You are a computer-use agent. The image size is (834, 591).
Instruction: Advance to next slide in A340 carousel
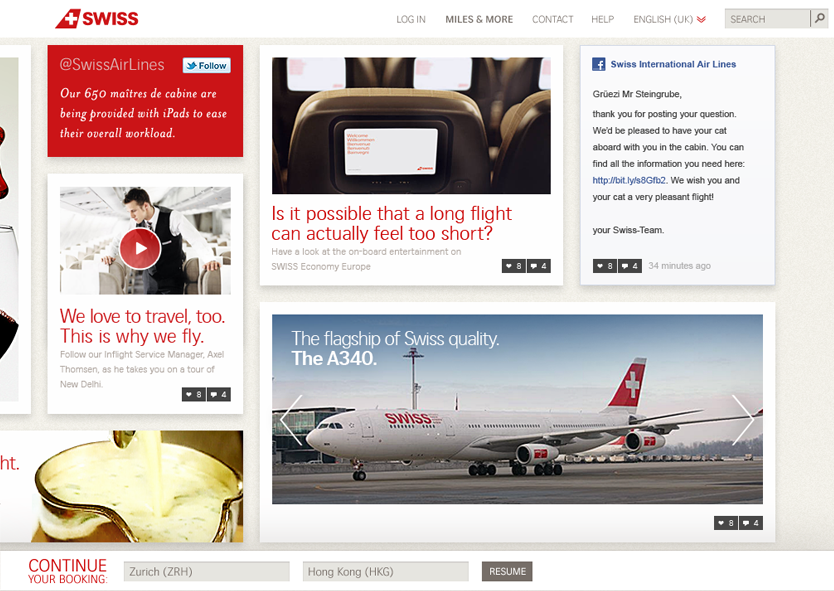tap(743, 420)
